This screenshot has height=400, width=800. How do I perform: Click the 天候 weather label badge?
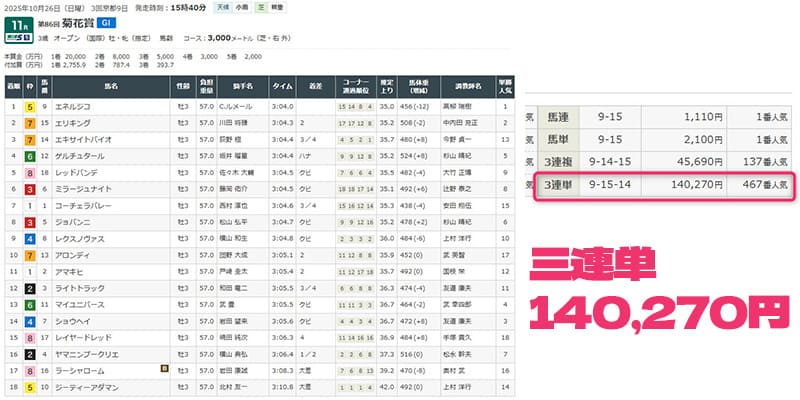[x=222, y=7]
